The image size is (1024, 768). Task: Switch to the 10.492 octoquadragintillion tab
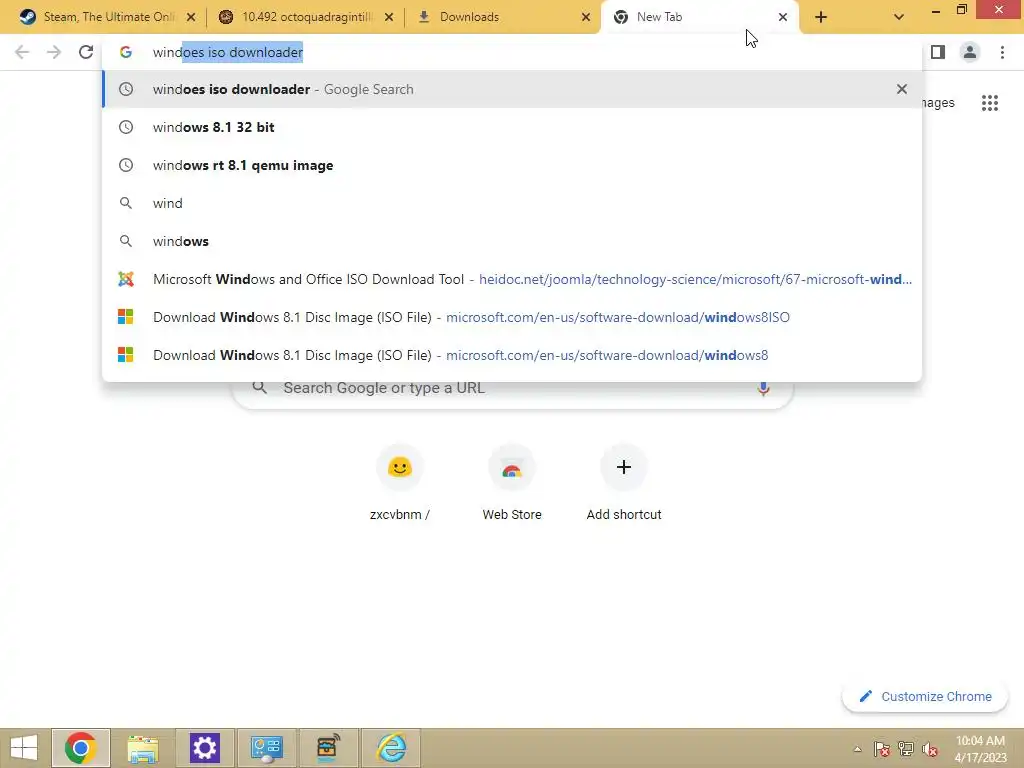306,17
